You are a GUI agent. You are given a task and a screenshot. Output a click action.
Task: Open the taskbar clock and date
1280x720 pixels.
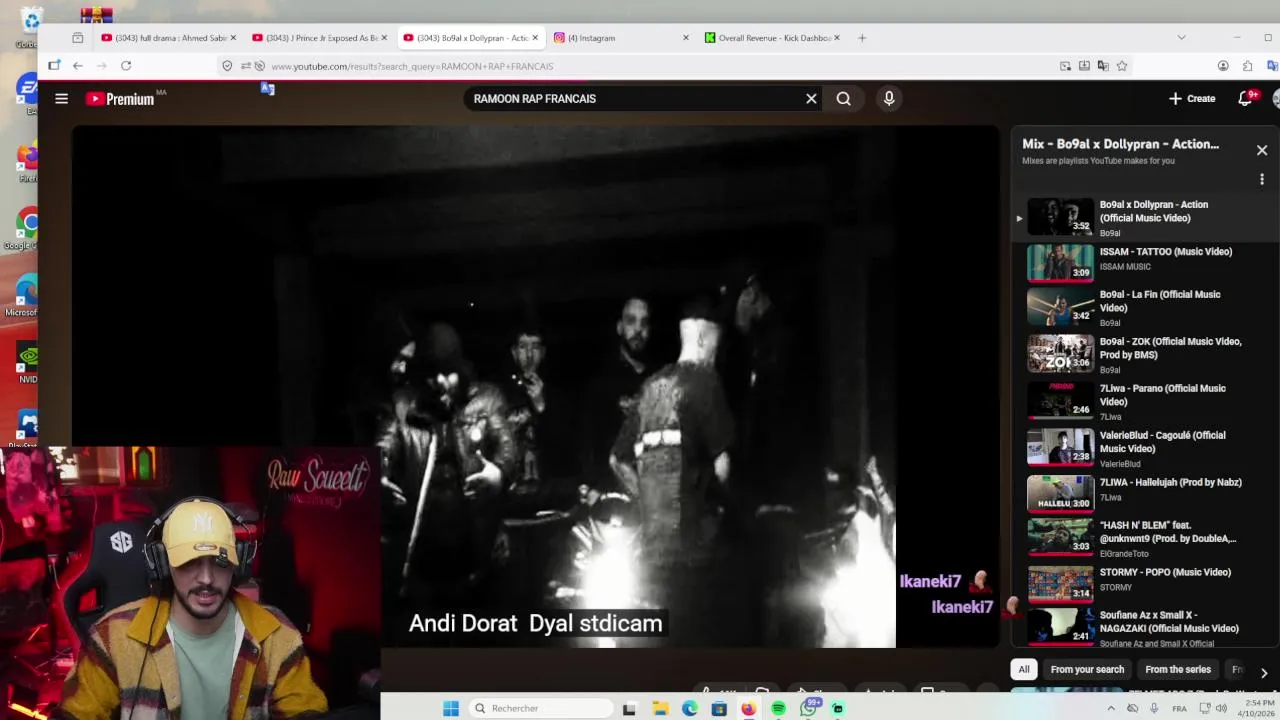point(1258,708)
